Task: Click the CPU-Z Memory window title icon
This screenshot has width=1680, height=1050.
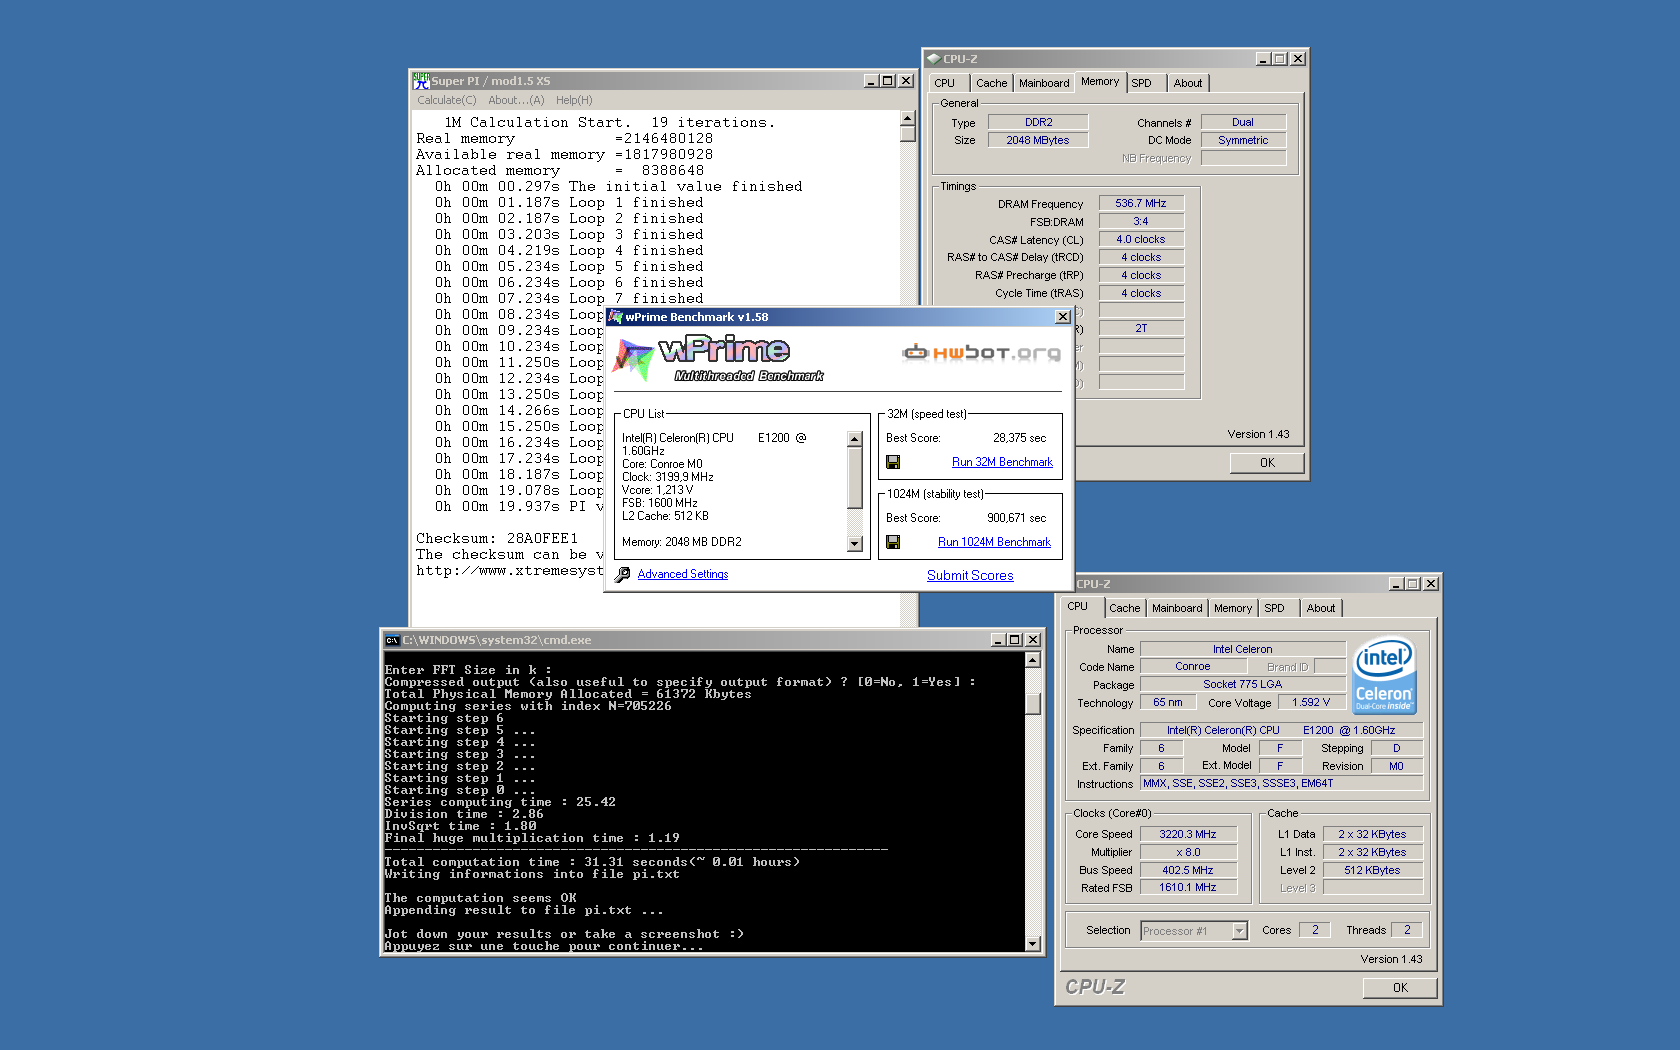Action: coord(933,59)
